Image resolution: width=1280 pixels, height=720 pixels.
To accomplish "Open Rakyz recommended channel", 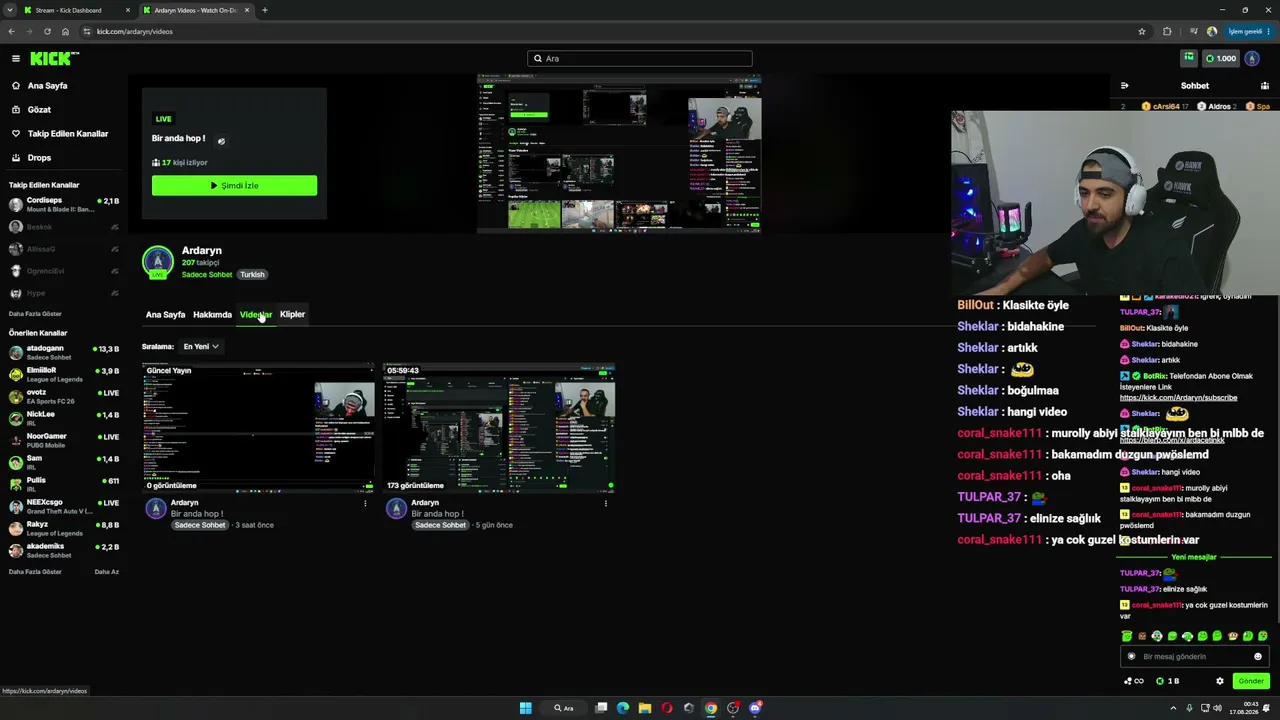I will [64, 528].
